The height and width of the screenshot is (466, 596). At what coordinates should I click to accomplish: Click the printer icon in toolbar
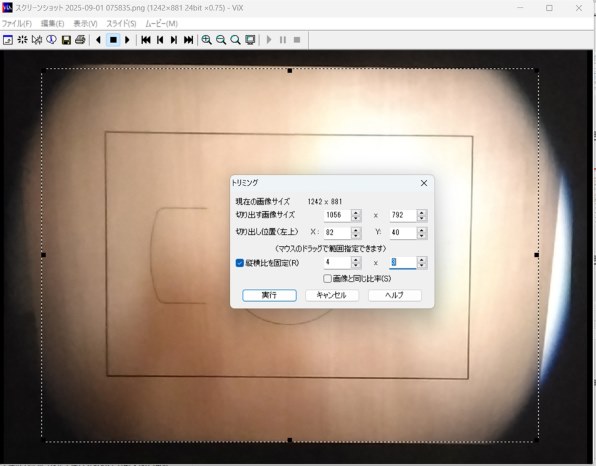pos(80,40)
